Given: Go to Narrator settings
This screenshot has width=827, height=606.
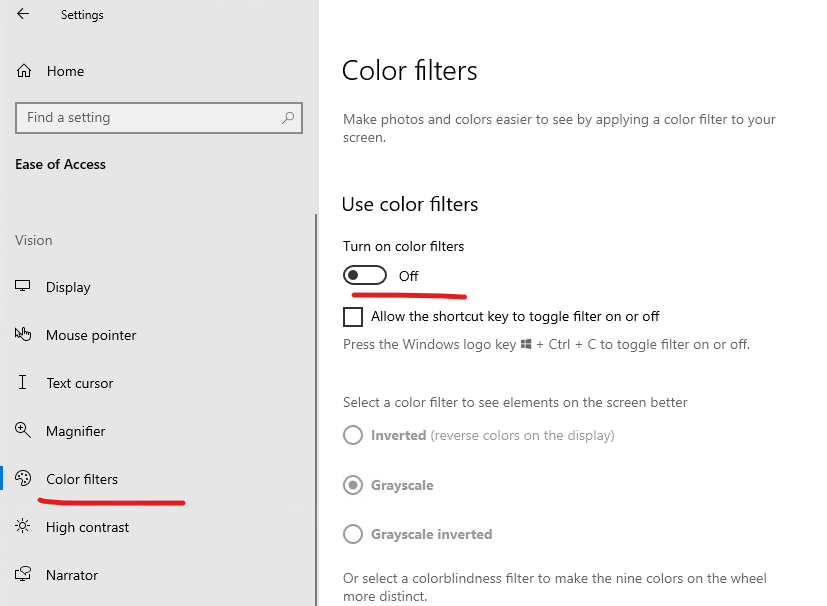Looking at the screenshot, I should click(x=72, y=575).
